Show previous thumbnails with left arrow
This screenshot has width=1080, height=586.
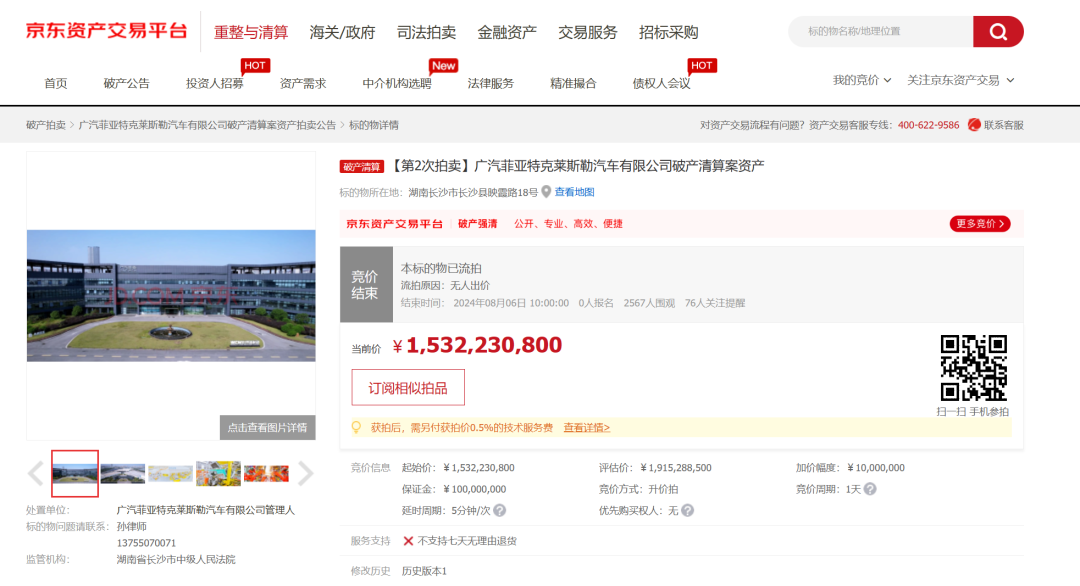click(x=36, y=473)
